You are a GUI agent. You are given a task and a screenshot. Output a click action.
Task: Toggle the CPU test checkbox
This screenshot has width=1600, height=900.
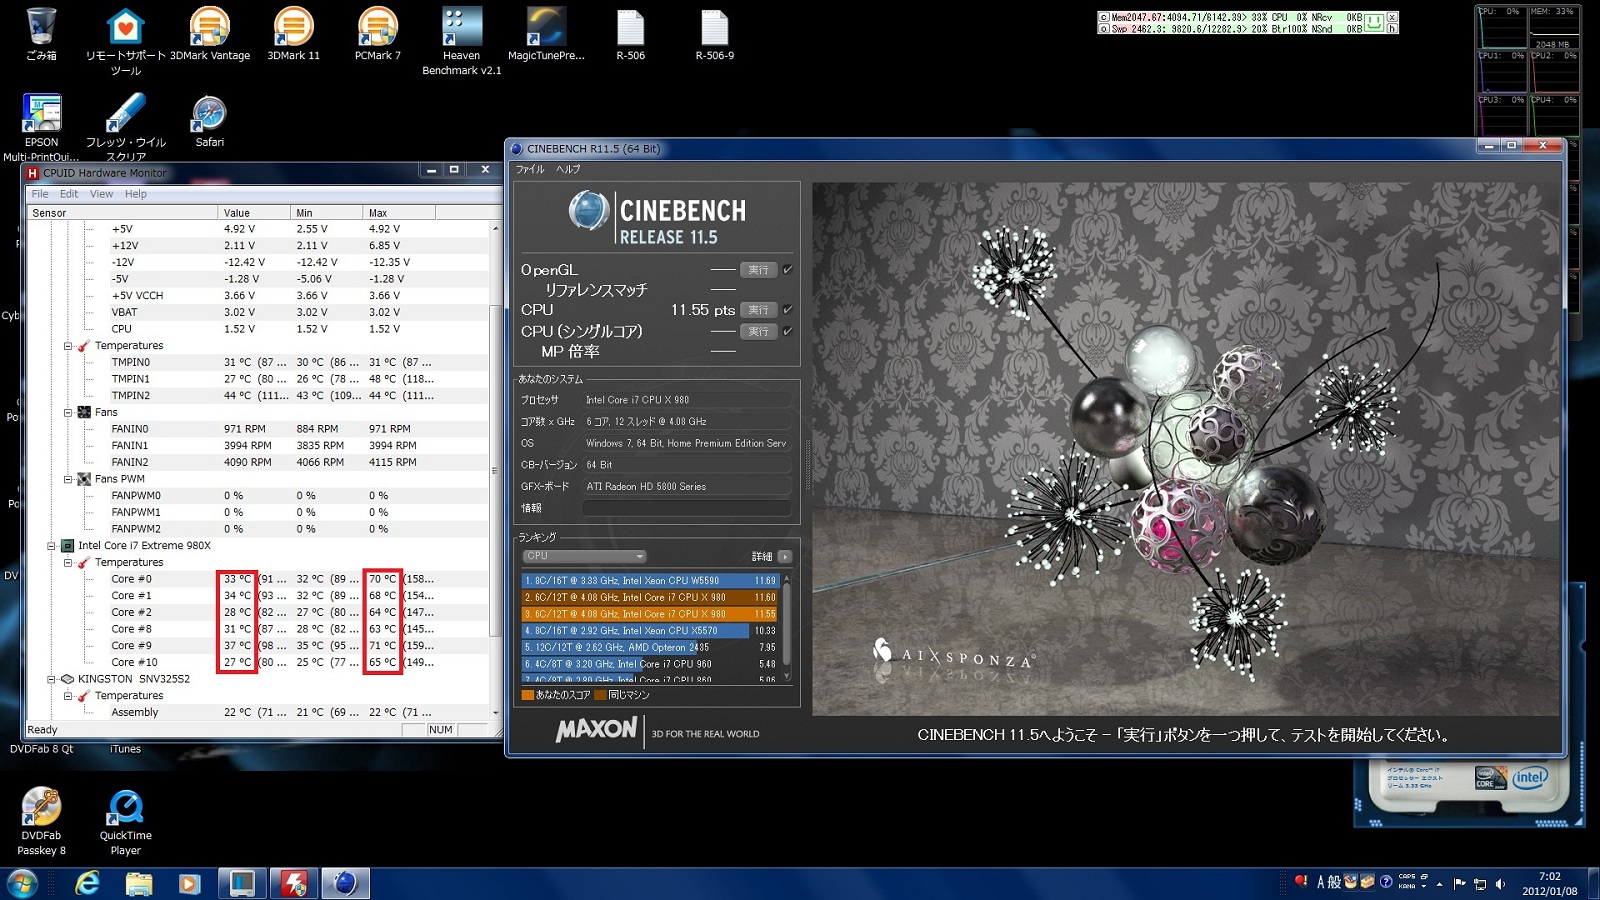(x=788, y=310)
